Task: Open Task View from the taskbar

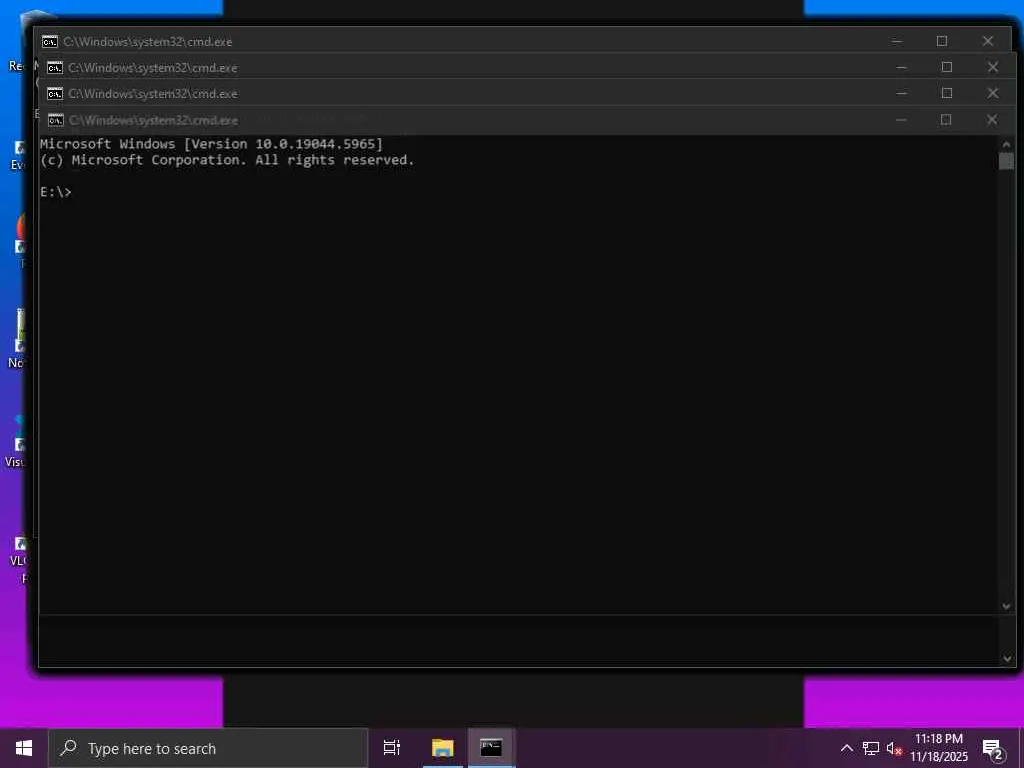Action: point(392,748)
